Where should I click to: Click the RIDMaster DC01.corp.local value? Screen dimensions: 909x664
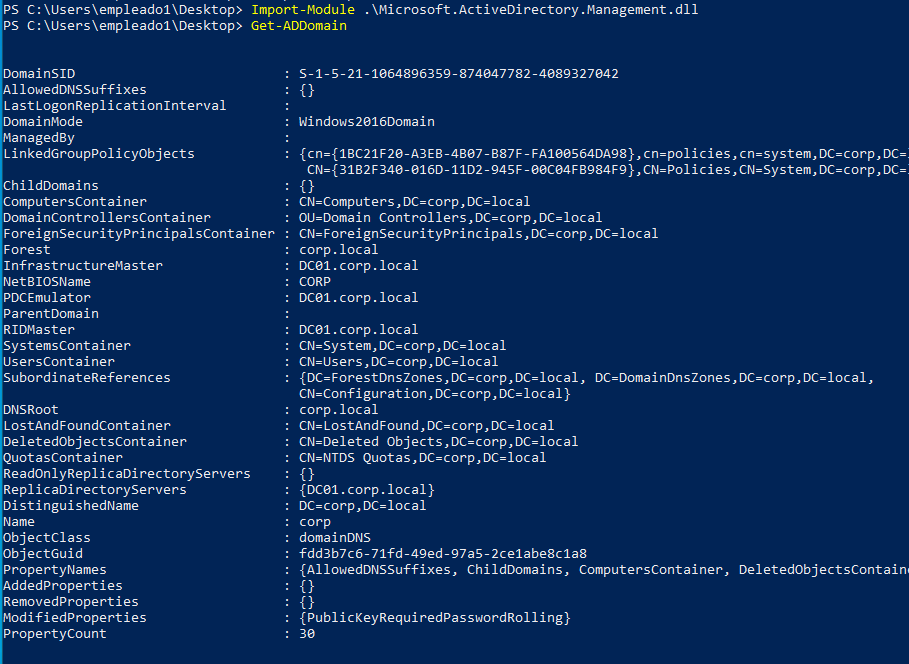coord(358,330)
